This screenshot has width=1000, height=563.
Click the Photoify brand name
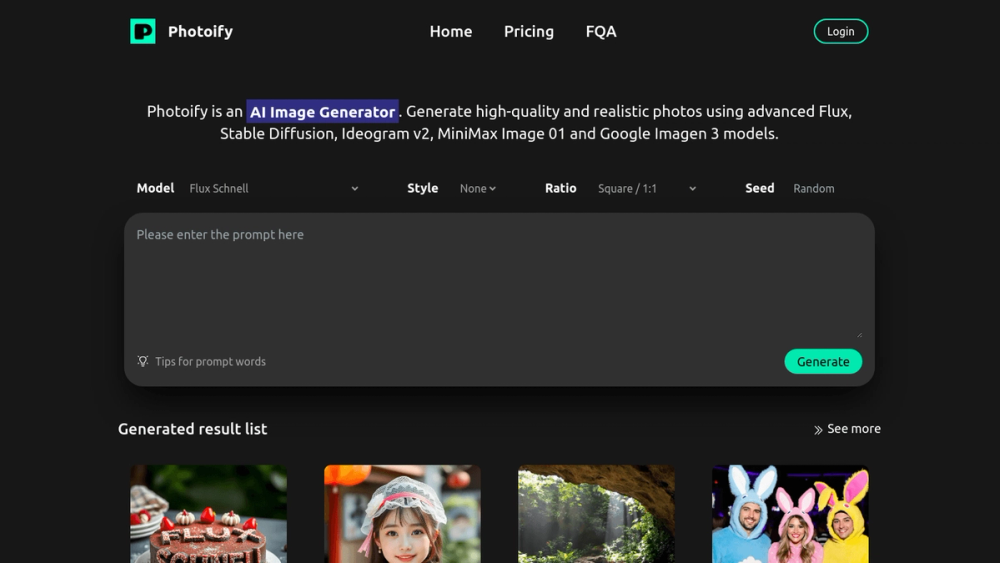point(200,31)
